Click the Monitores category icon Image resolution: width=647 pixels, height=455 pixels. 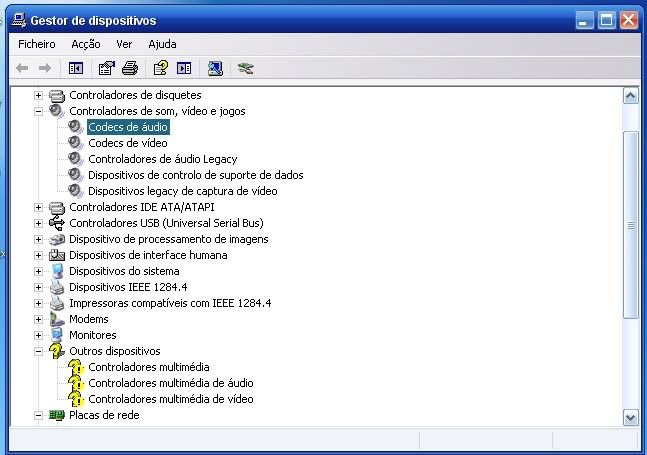click(x=57, y=335)
